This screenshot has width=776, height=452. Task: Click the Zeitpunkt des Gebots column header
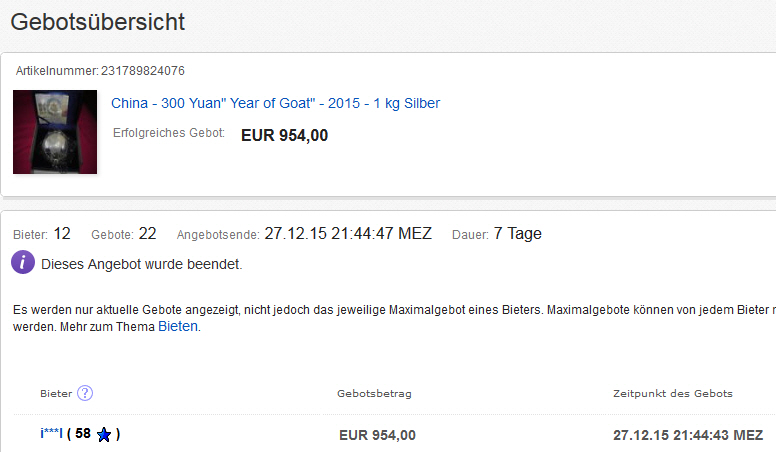click(x=672, y=393)
